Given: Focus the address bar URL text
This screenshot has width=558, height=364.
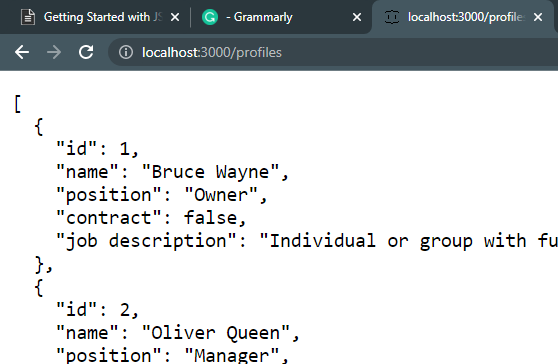Looking at the screenshot, I should click(x=212, y=52).
